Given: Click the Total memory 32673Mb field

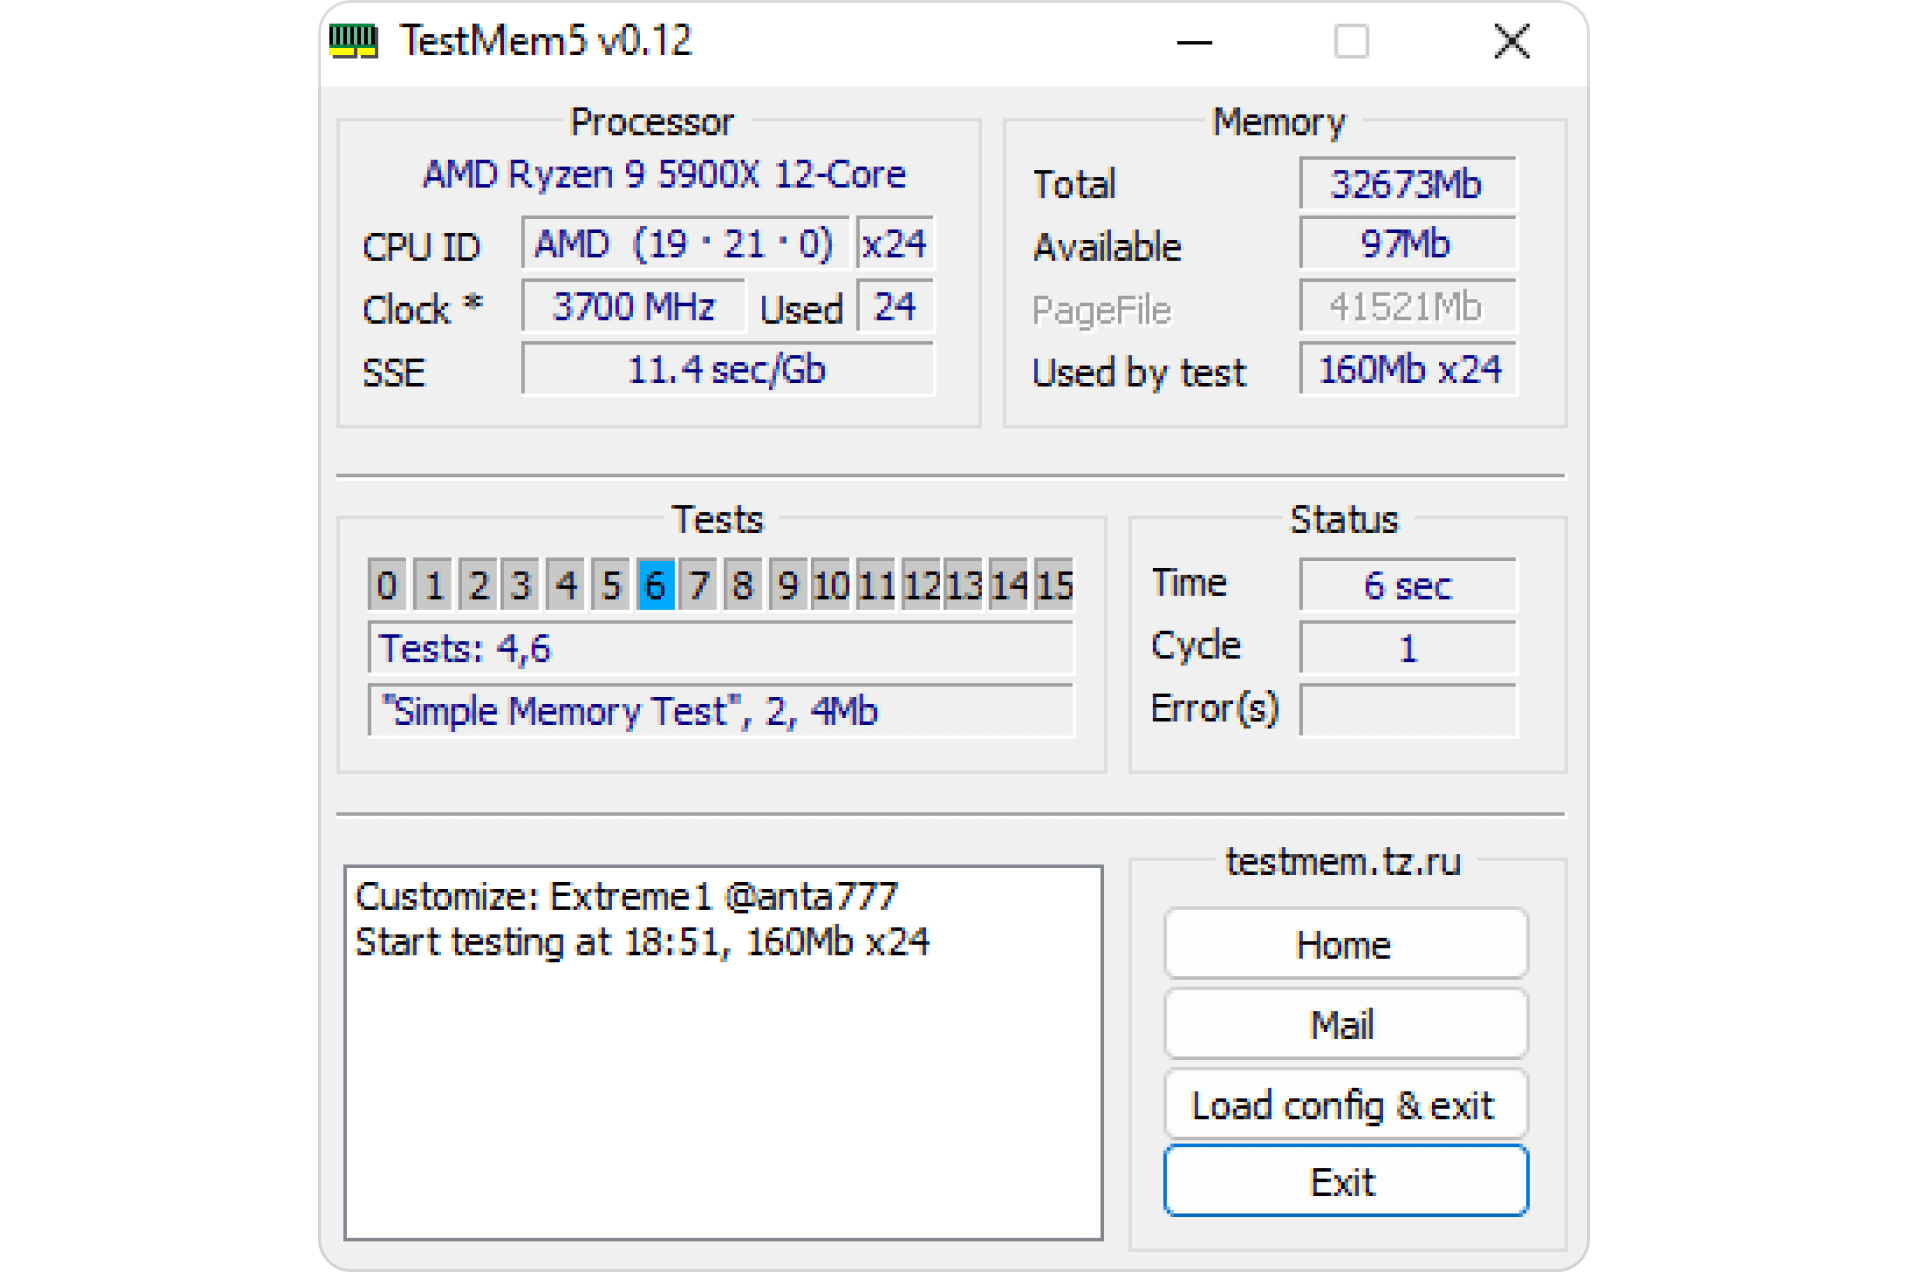Looking at the screenshot, I should pos(1406,184).
